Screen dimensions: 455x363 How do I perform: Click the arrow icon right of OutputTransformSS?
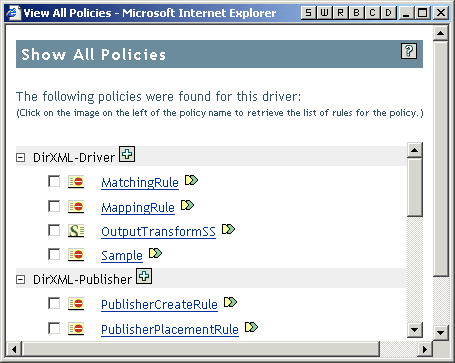tap(228, 229)
